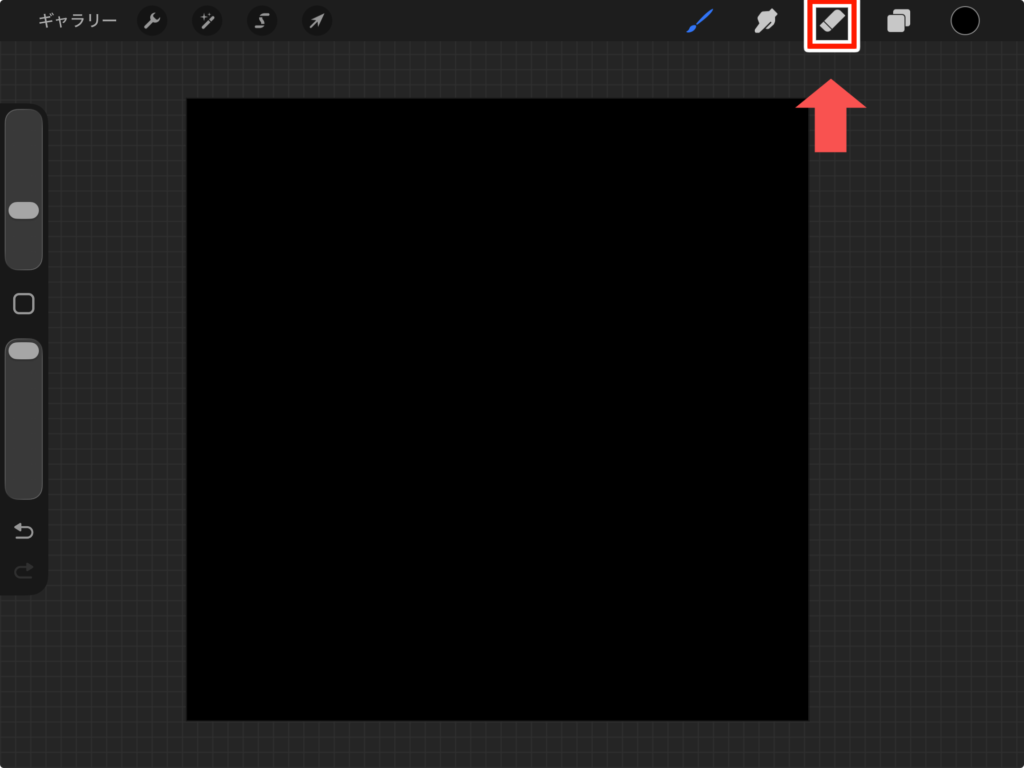Tap the square Modify button in sidebar
1024x768 pixels.
pos(24,304)
